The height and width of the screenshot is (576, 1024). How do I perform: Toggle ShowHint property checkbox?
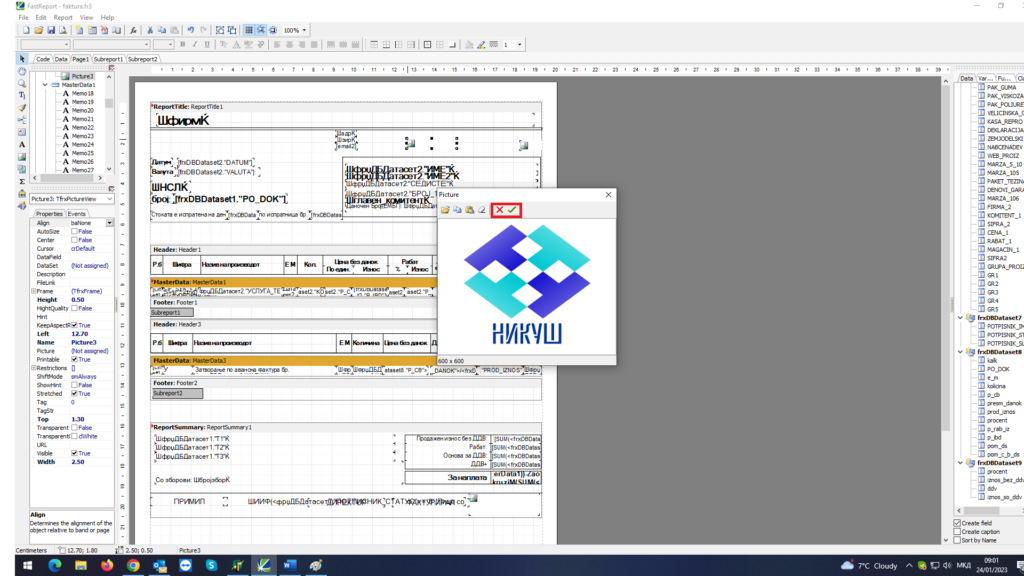point(74,385)
